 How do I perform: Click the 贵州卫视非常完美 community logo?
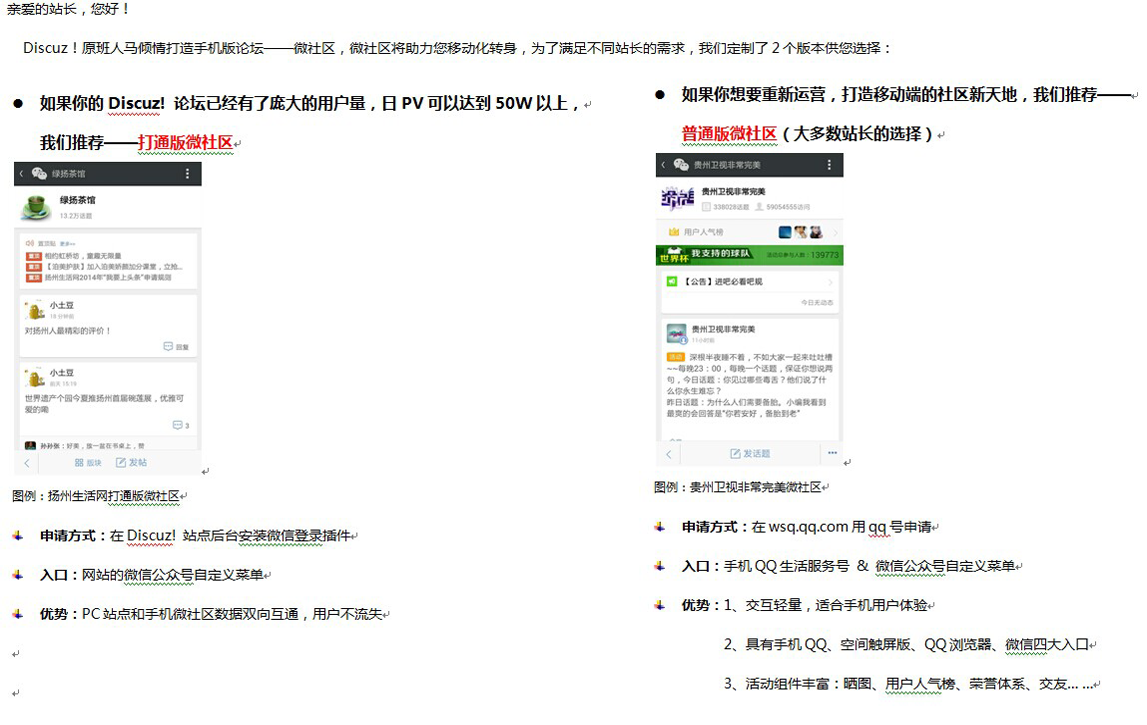[x=677, y=198]
